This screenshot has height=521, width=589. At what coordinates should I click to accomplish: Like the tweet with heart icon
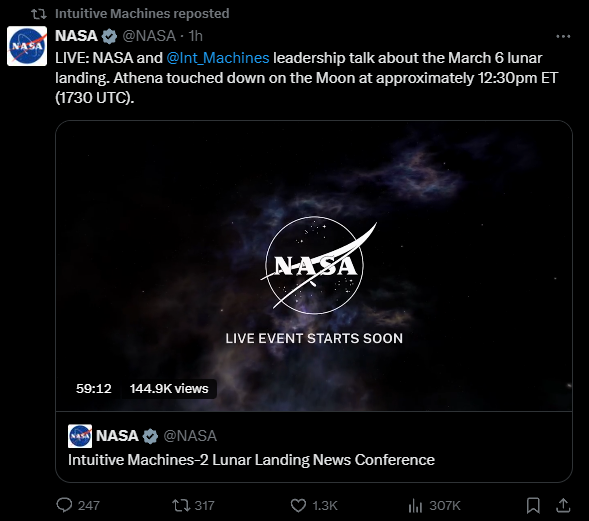[x=298, y=506]
